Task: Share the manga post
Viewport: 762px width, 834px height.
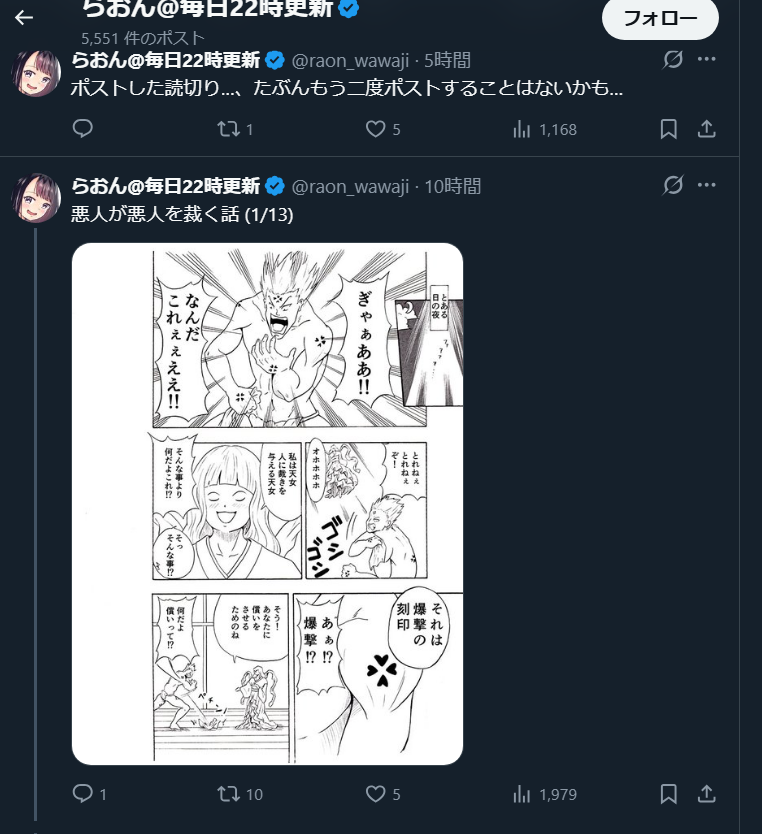Action: 706,794
